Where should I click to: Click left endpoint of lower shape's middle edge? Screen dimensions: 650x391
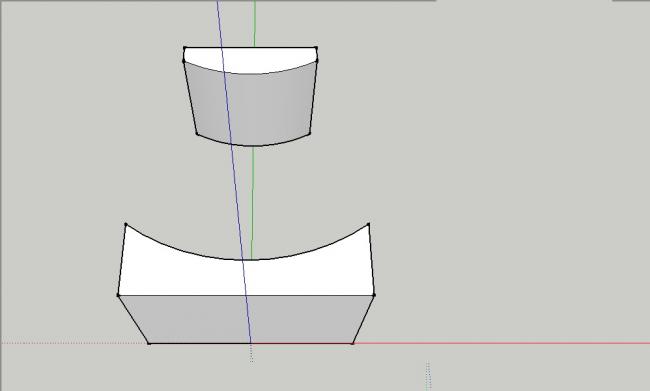tap(118, 295)
